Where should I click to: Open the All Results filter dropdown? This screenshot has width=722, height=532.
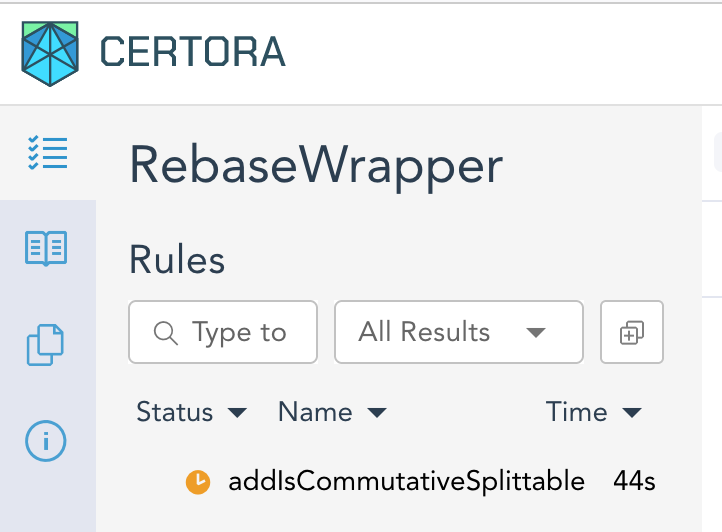tap(458, 332)
